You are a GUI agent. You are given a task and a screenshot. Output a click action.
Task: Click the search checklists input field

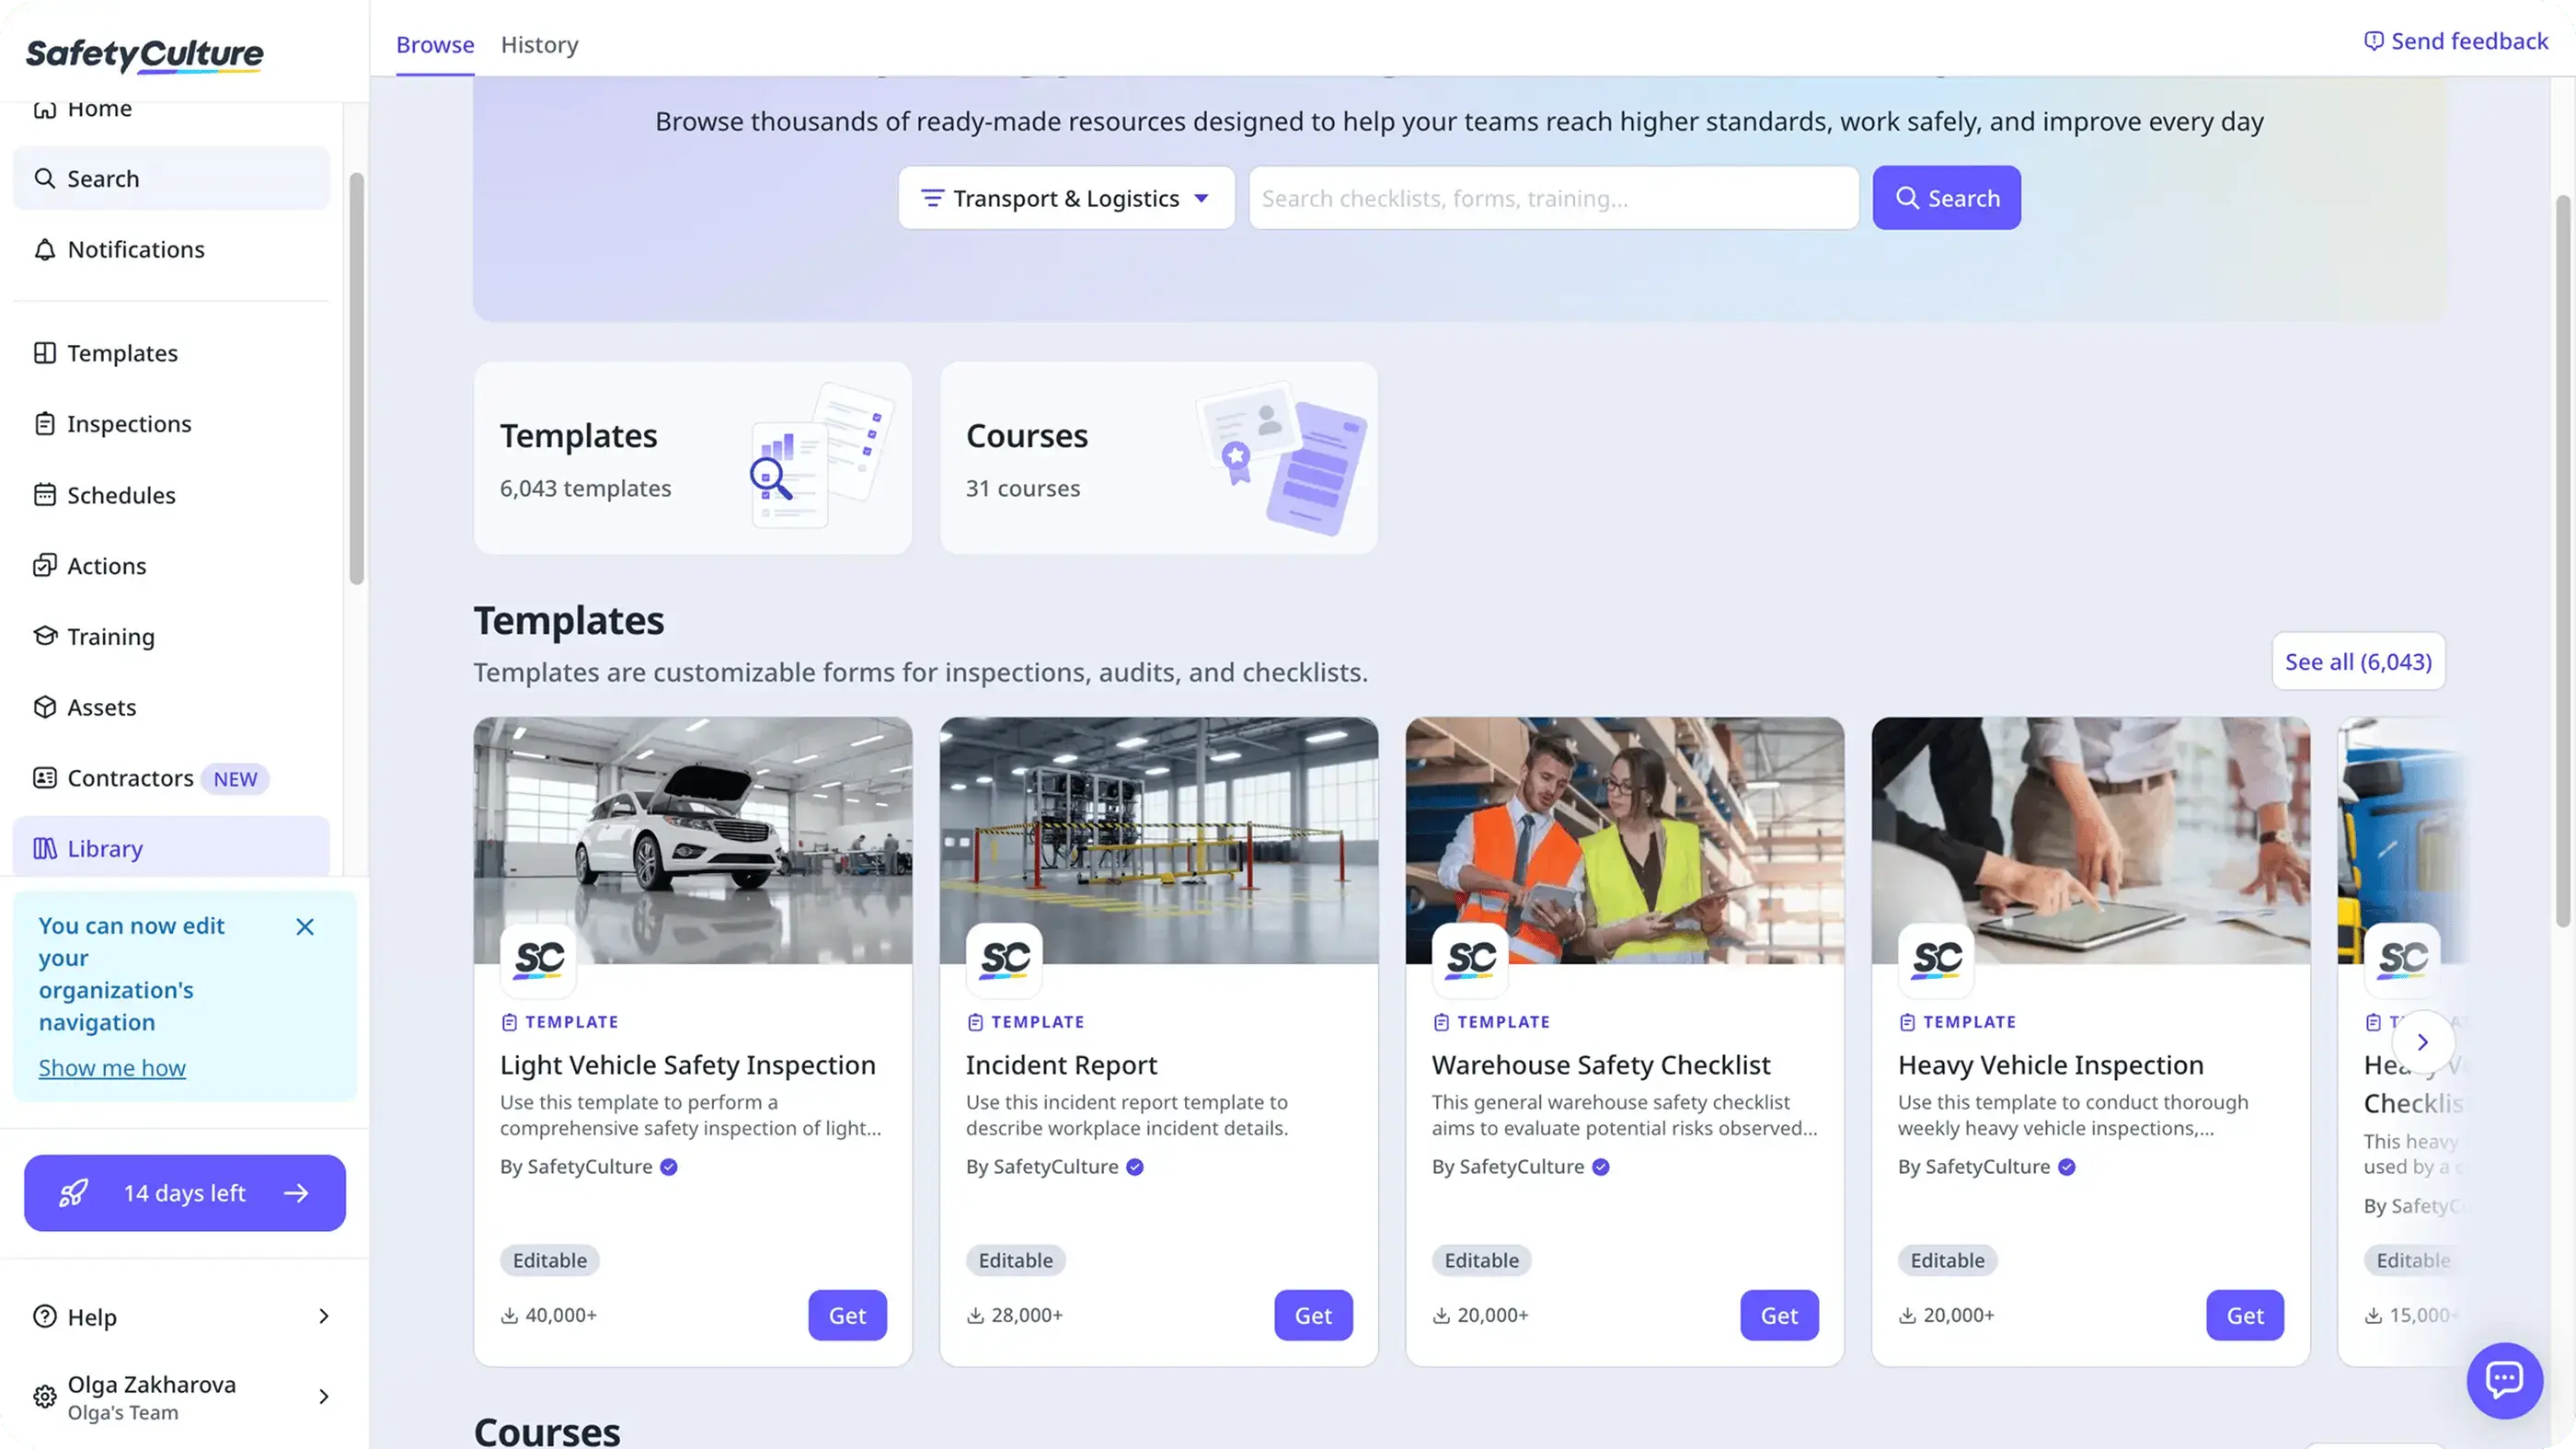coord(1553,198)
